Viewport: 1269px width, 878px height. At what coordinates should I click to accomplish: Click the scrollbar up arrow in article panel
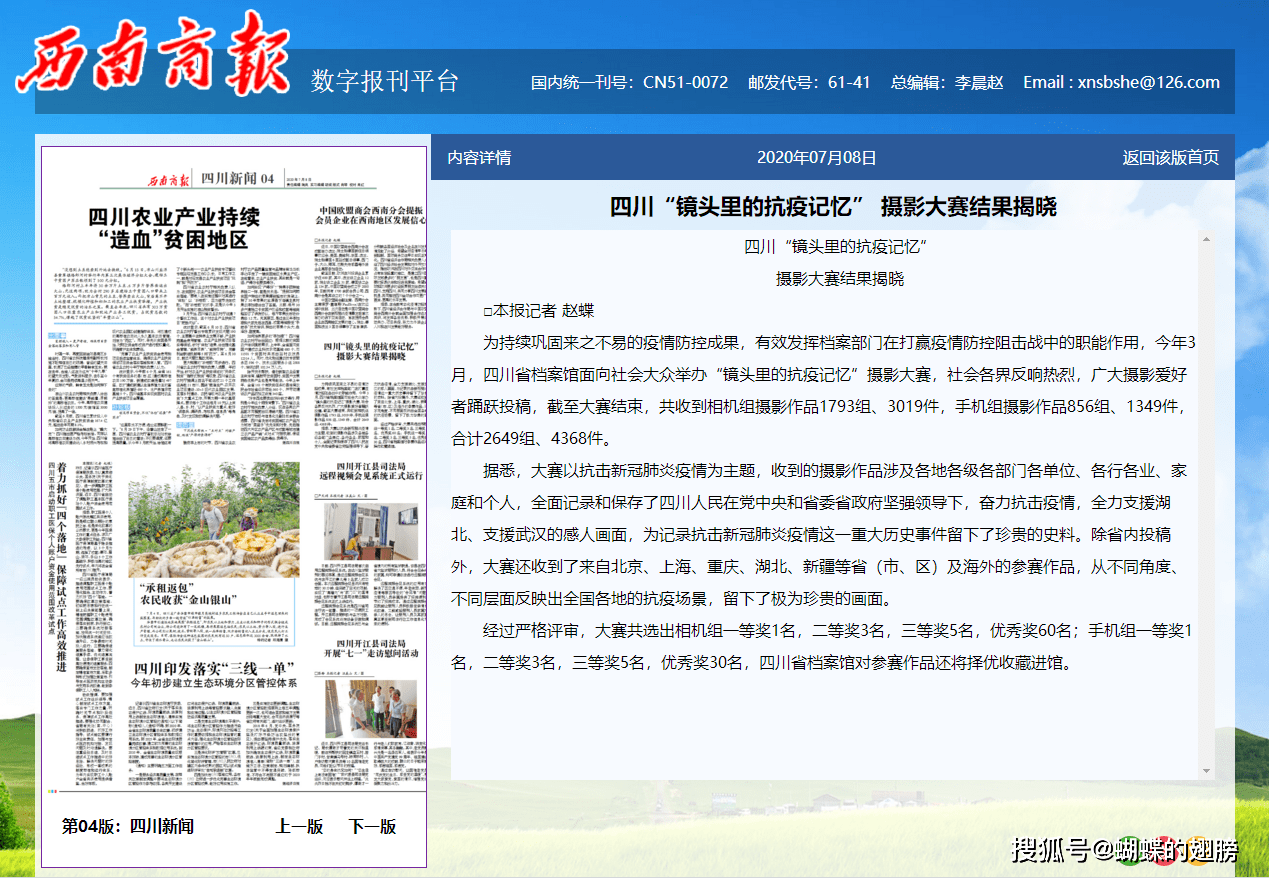(1206, 240)
